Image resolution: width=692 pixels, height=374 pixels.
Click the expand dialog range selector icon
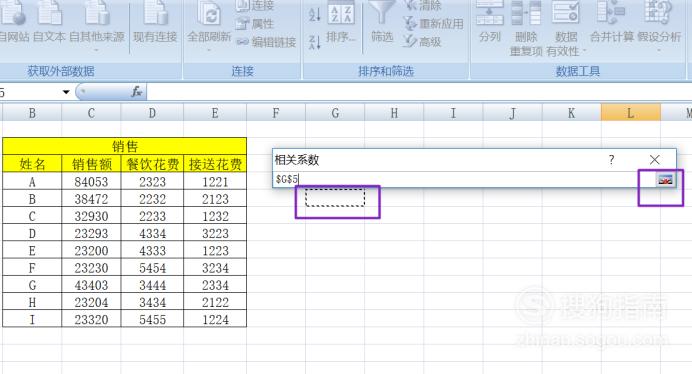point(666,179)
